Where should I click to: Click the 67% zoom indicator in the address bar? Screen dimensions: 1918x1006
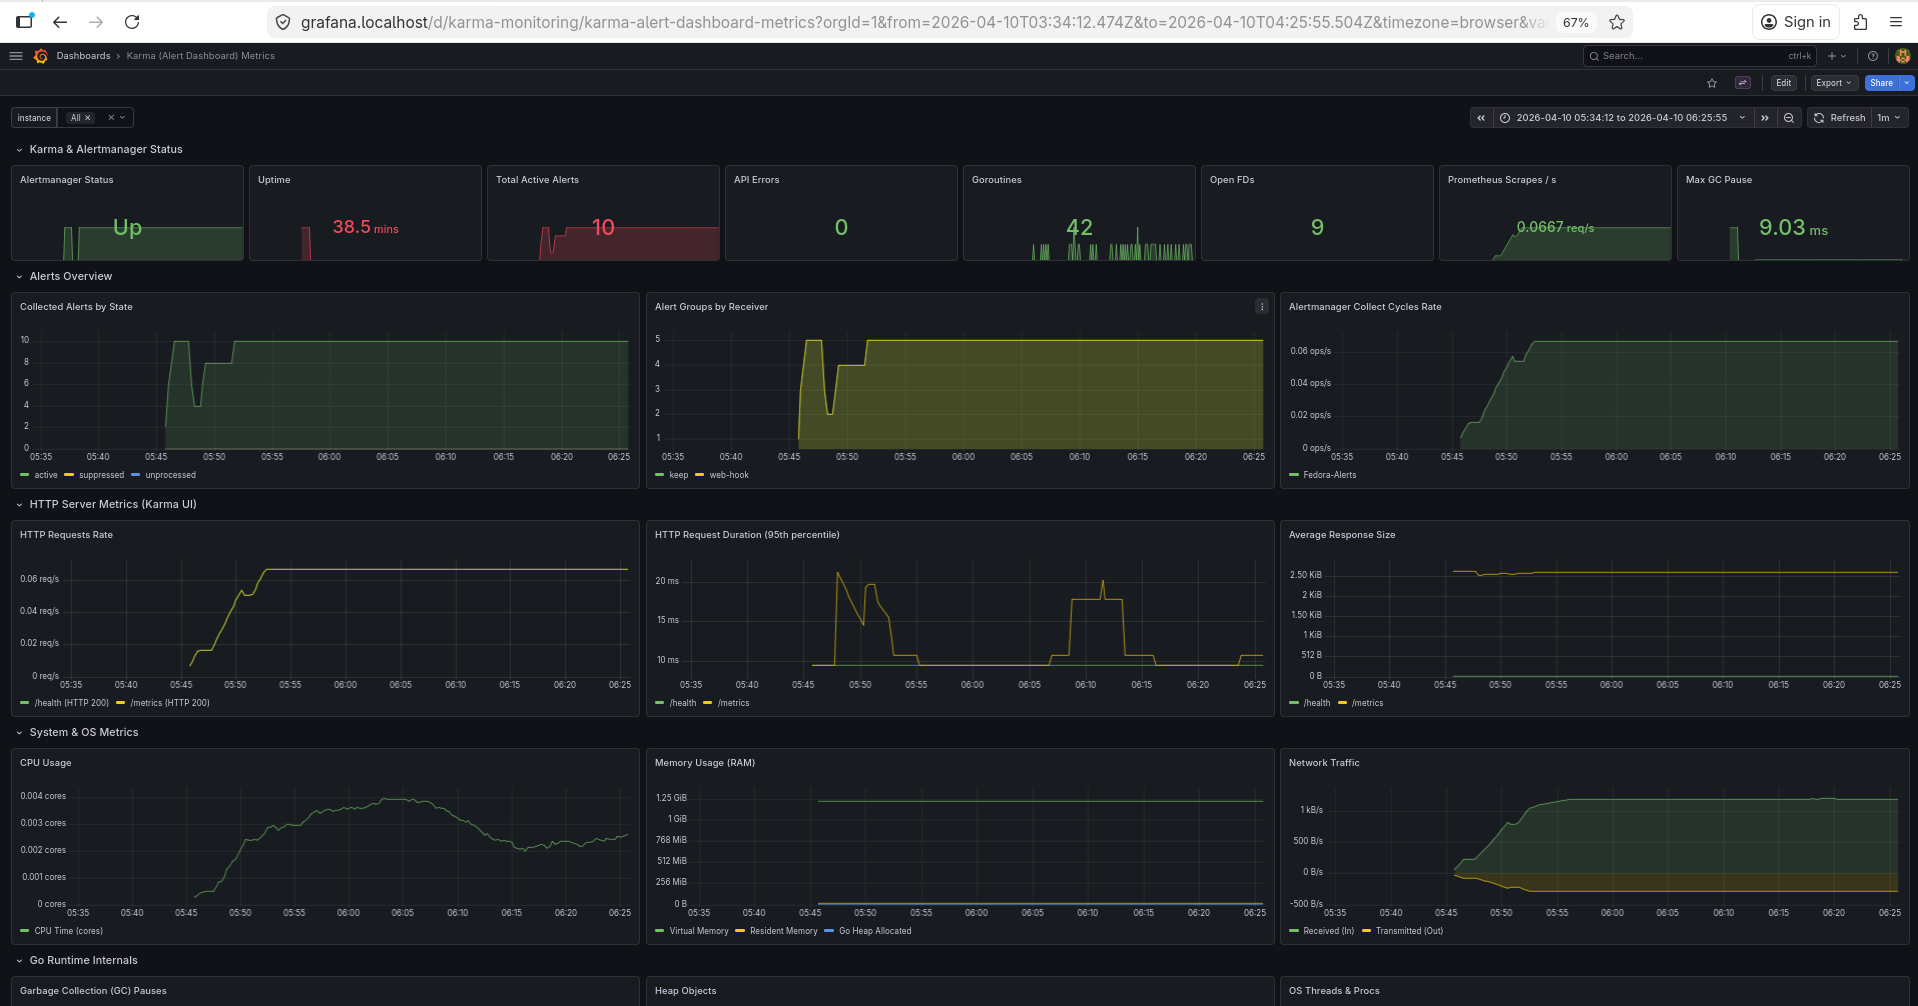[x=1576, y=22]
